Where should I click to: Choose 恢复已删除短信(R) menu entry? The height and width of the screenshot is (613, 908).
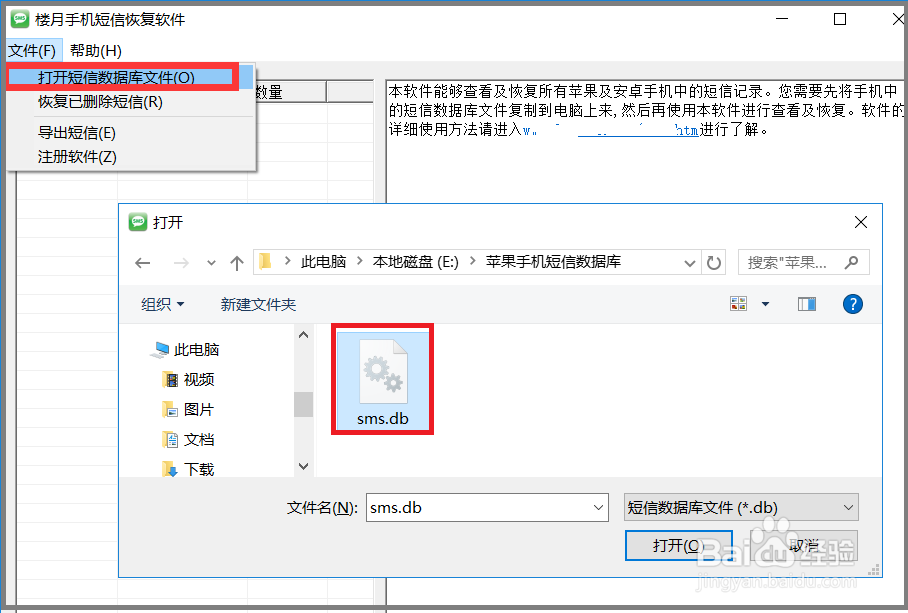click(100, 102)
